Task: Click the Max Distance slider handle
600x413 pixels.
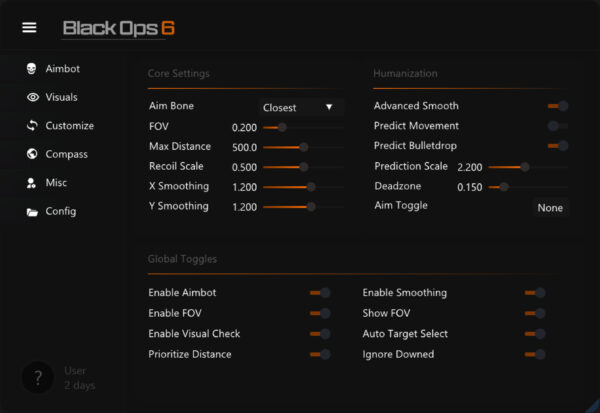Action: coord(304,147)
